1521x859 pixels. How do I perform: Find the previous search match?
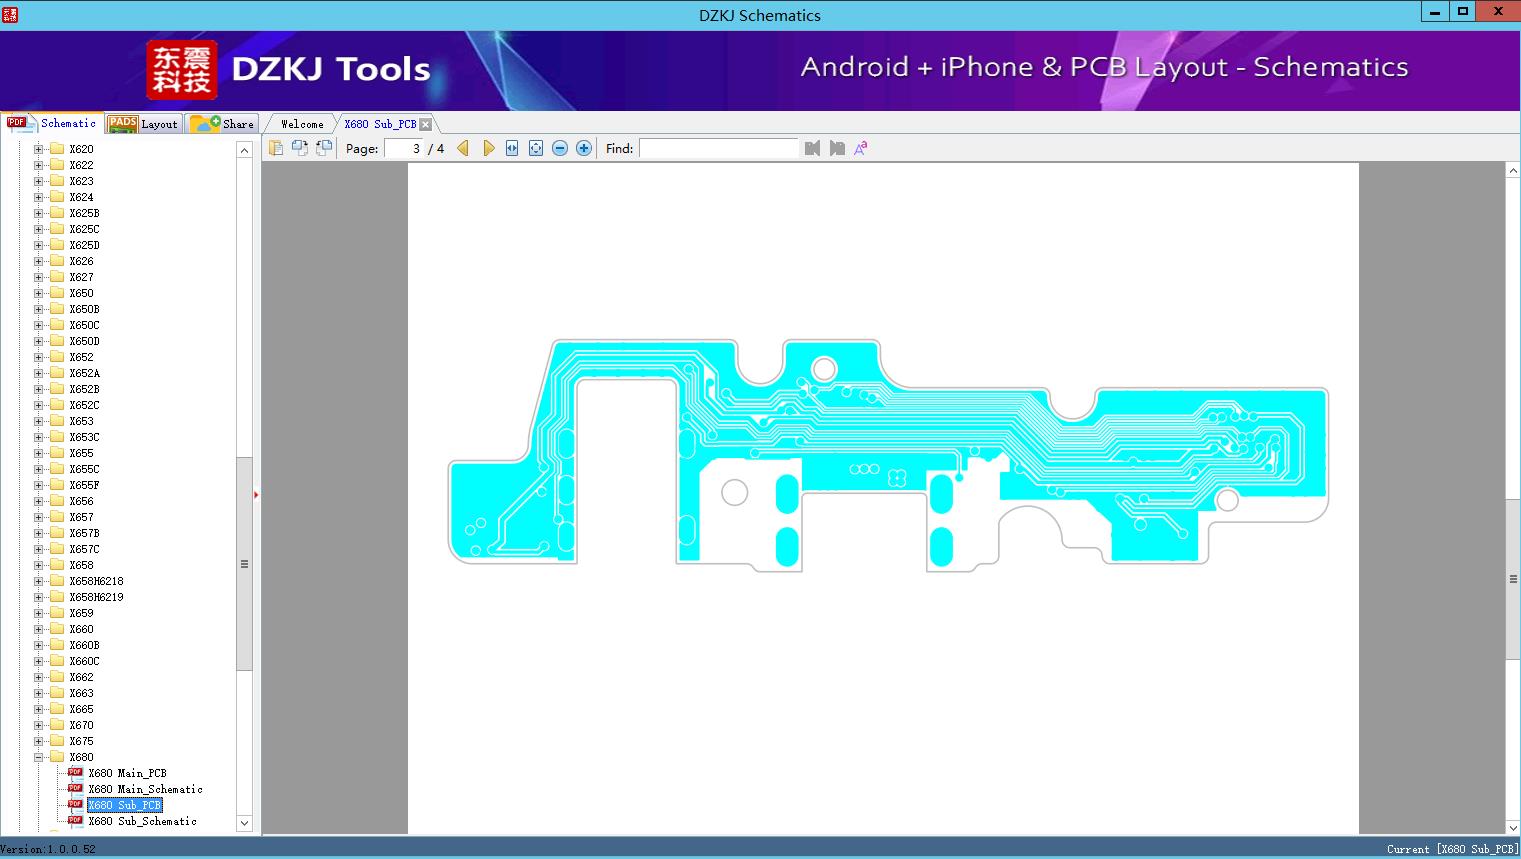point(812,148)
